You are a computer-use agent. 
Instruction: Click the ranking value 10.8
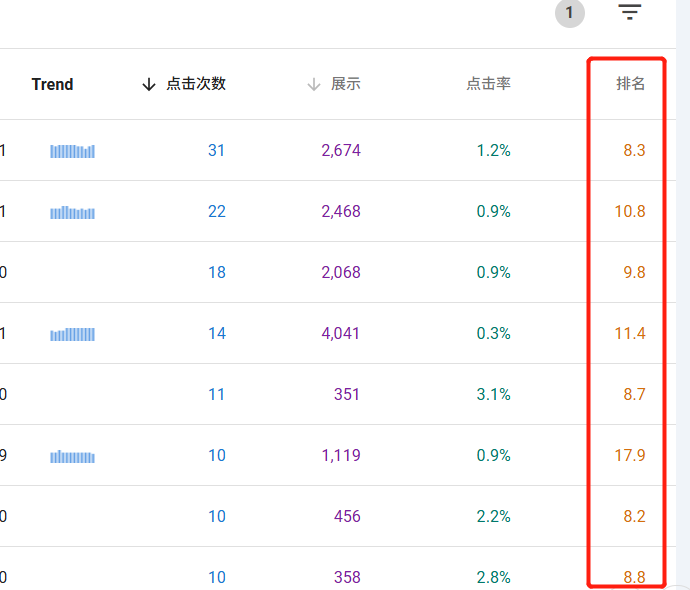click(x=630, y=212)
